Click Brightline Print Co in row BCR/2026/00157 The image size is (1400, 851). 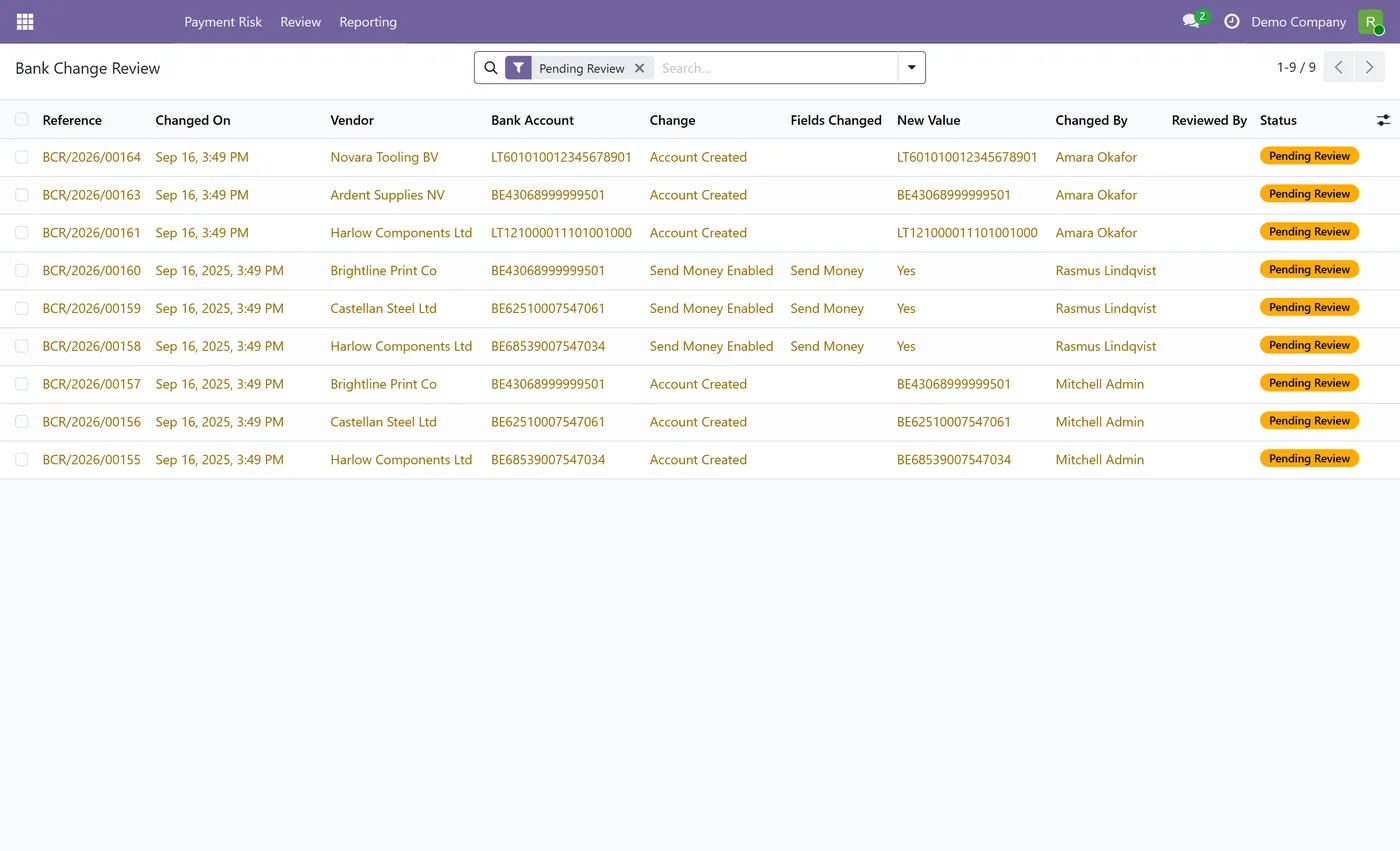383,384
